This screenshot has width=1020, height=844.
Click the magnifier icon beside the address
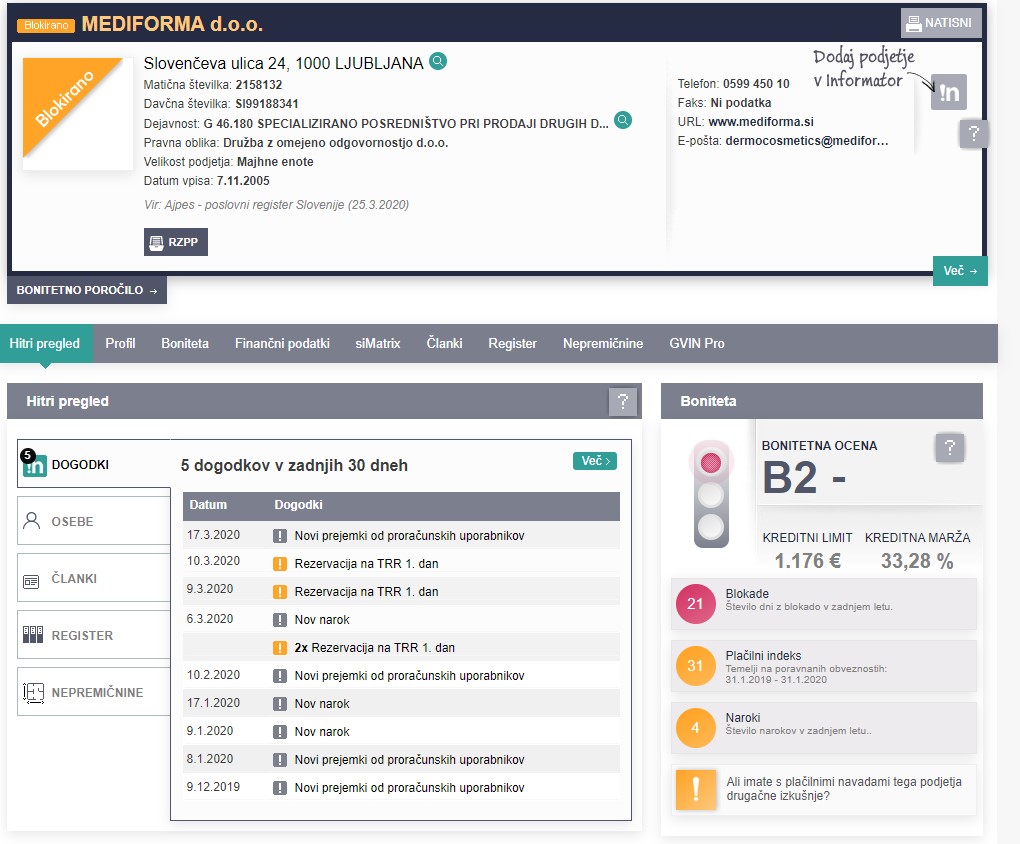pyautogui.click(x=438, y=62)
